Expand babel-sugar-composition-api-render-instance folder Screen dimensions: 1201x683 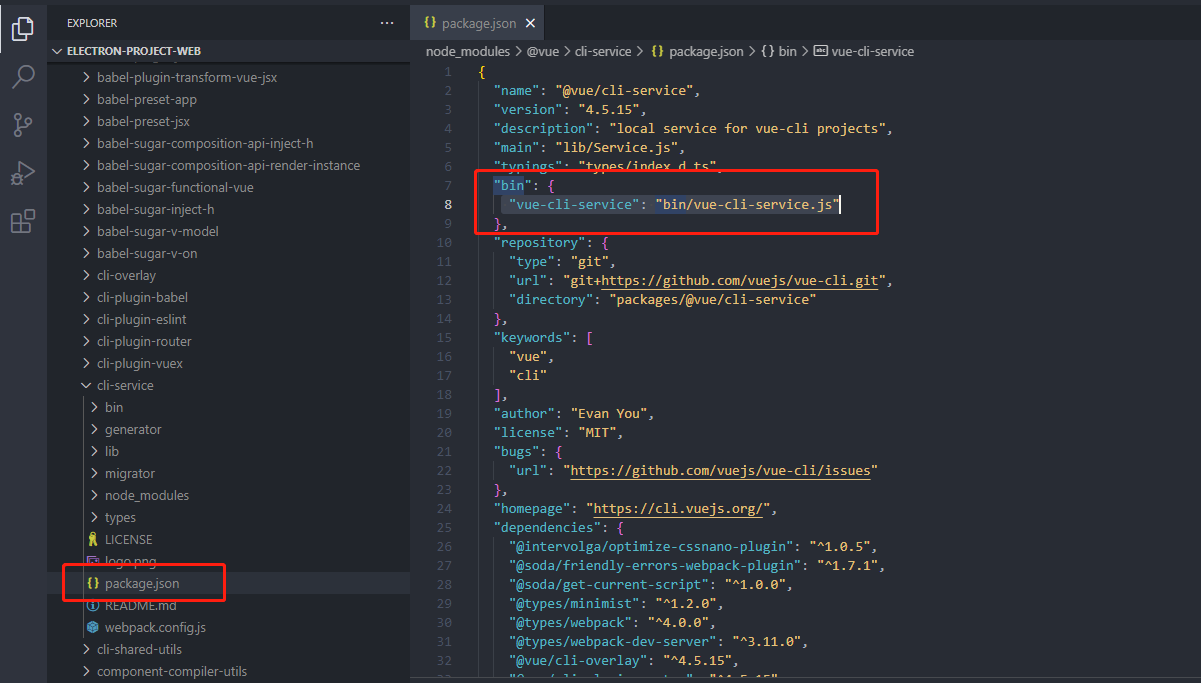(228, 165)
